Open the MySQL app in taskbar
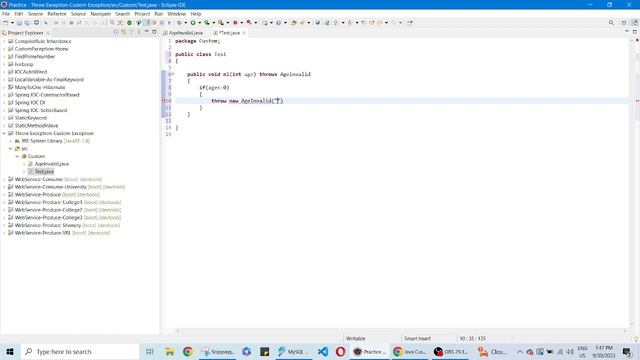The image size is (640, 360). coord(292,351)
